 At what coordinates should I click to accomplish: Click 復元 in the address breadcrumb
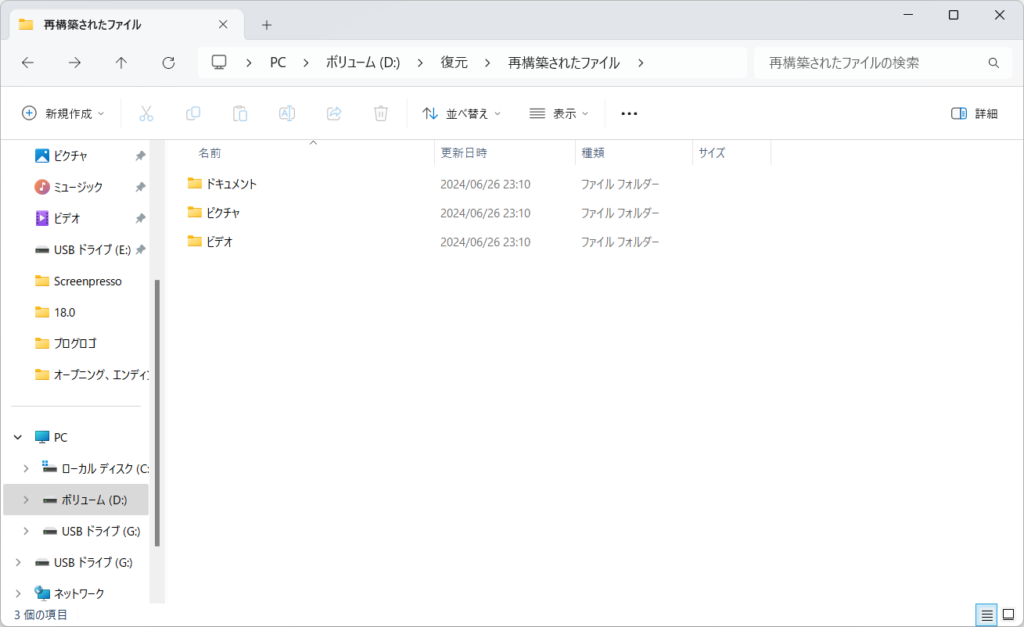[x=454, y=63]
